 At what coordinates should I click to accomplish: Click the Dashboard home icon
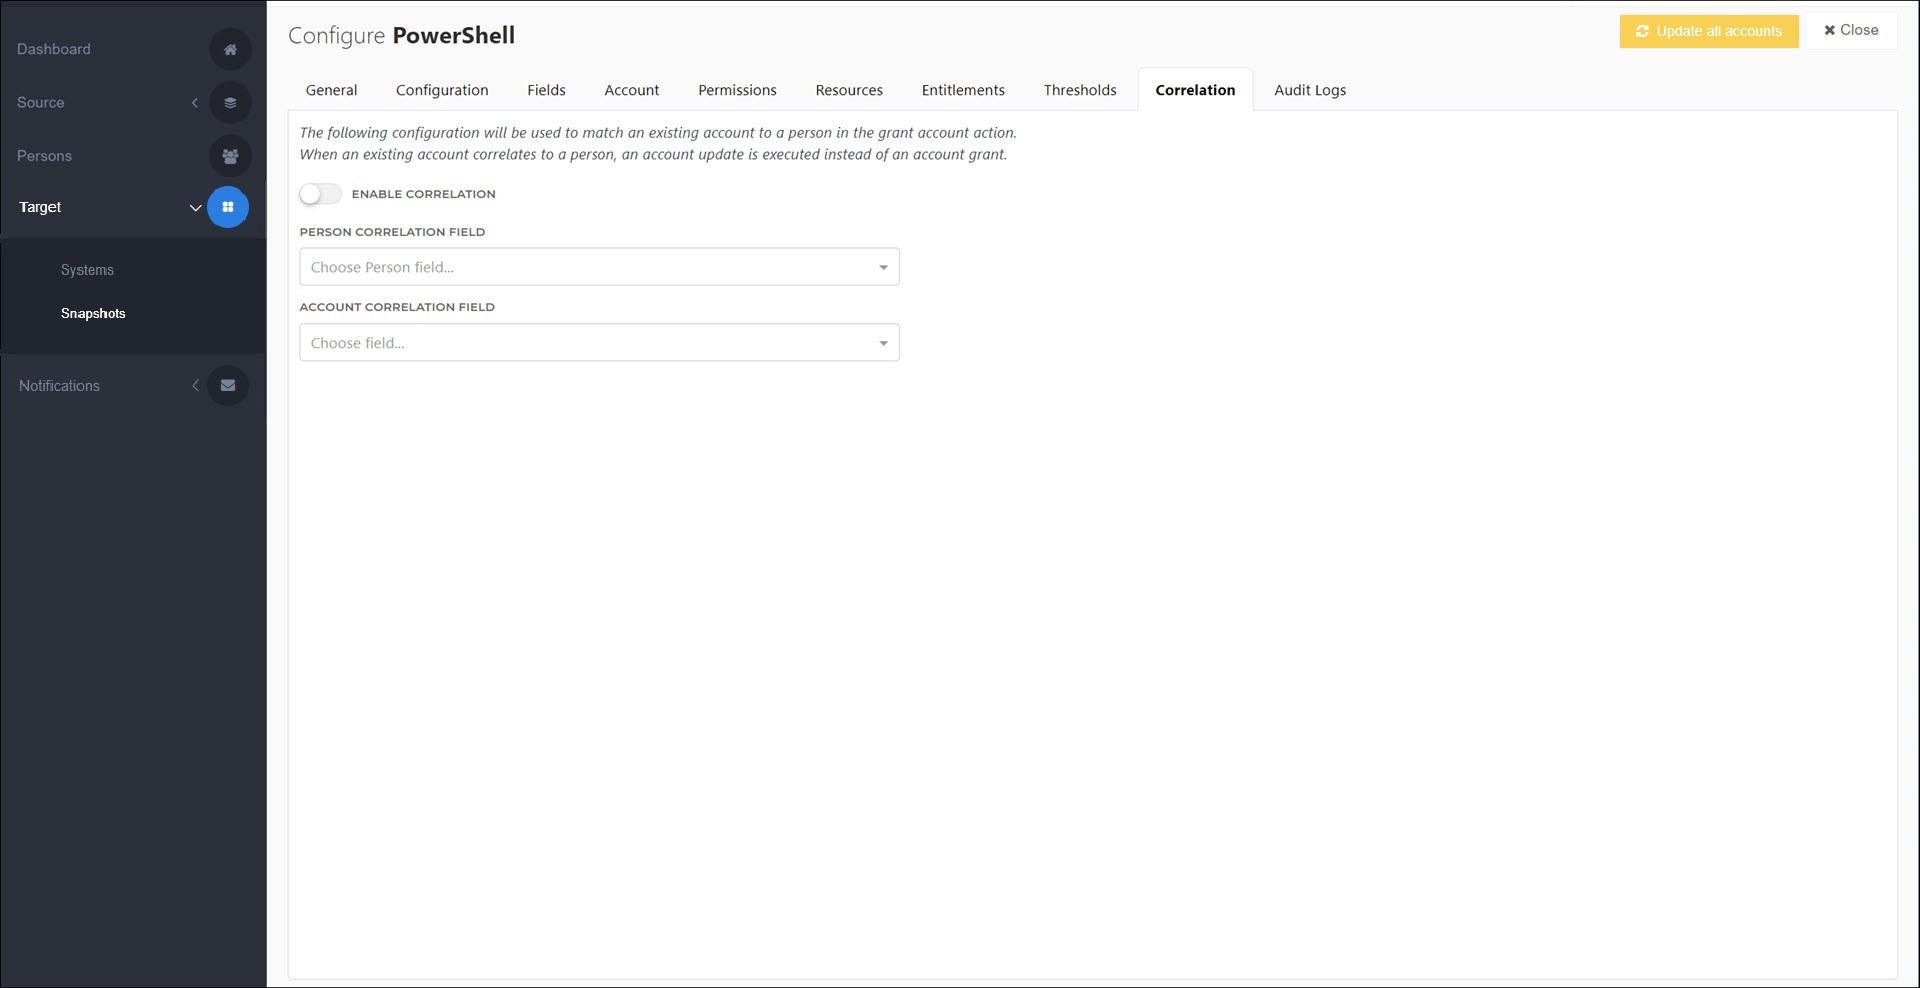click(230, 49)
